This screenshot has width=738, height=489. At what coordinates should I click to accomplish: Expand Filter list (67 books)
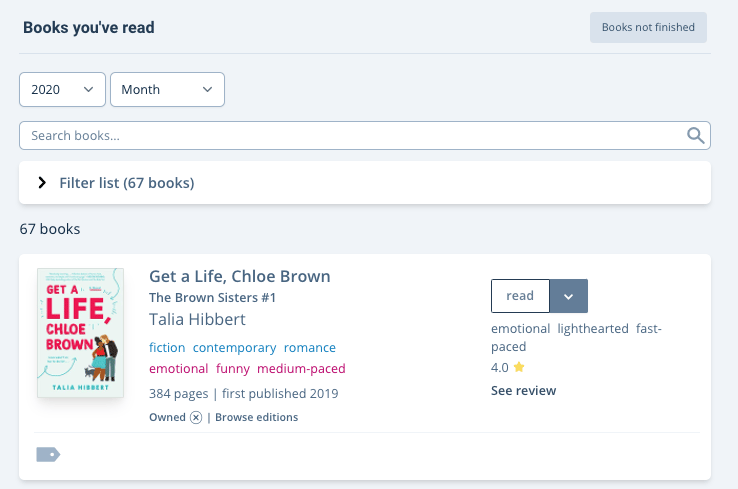tap(365, 183)
